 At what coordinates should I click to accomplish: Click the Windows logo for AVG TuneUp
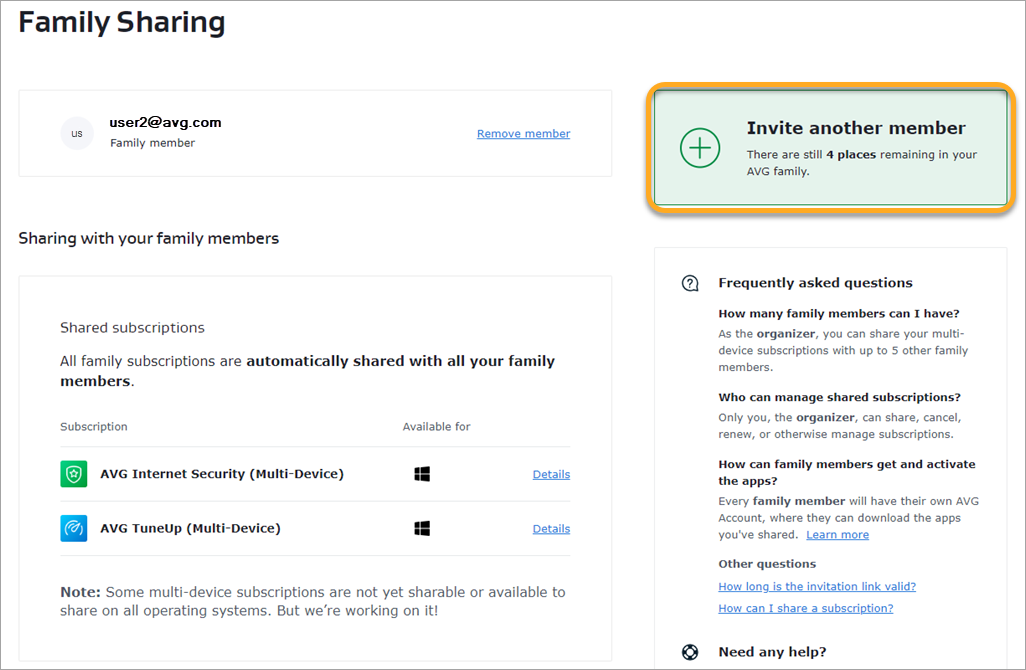(x=422, y=528)
